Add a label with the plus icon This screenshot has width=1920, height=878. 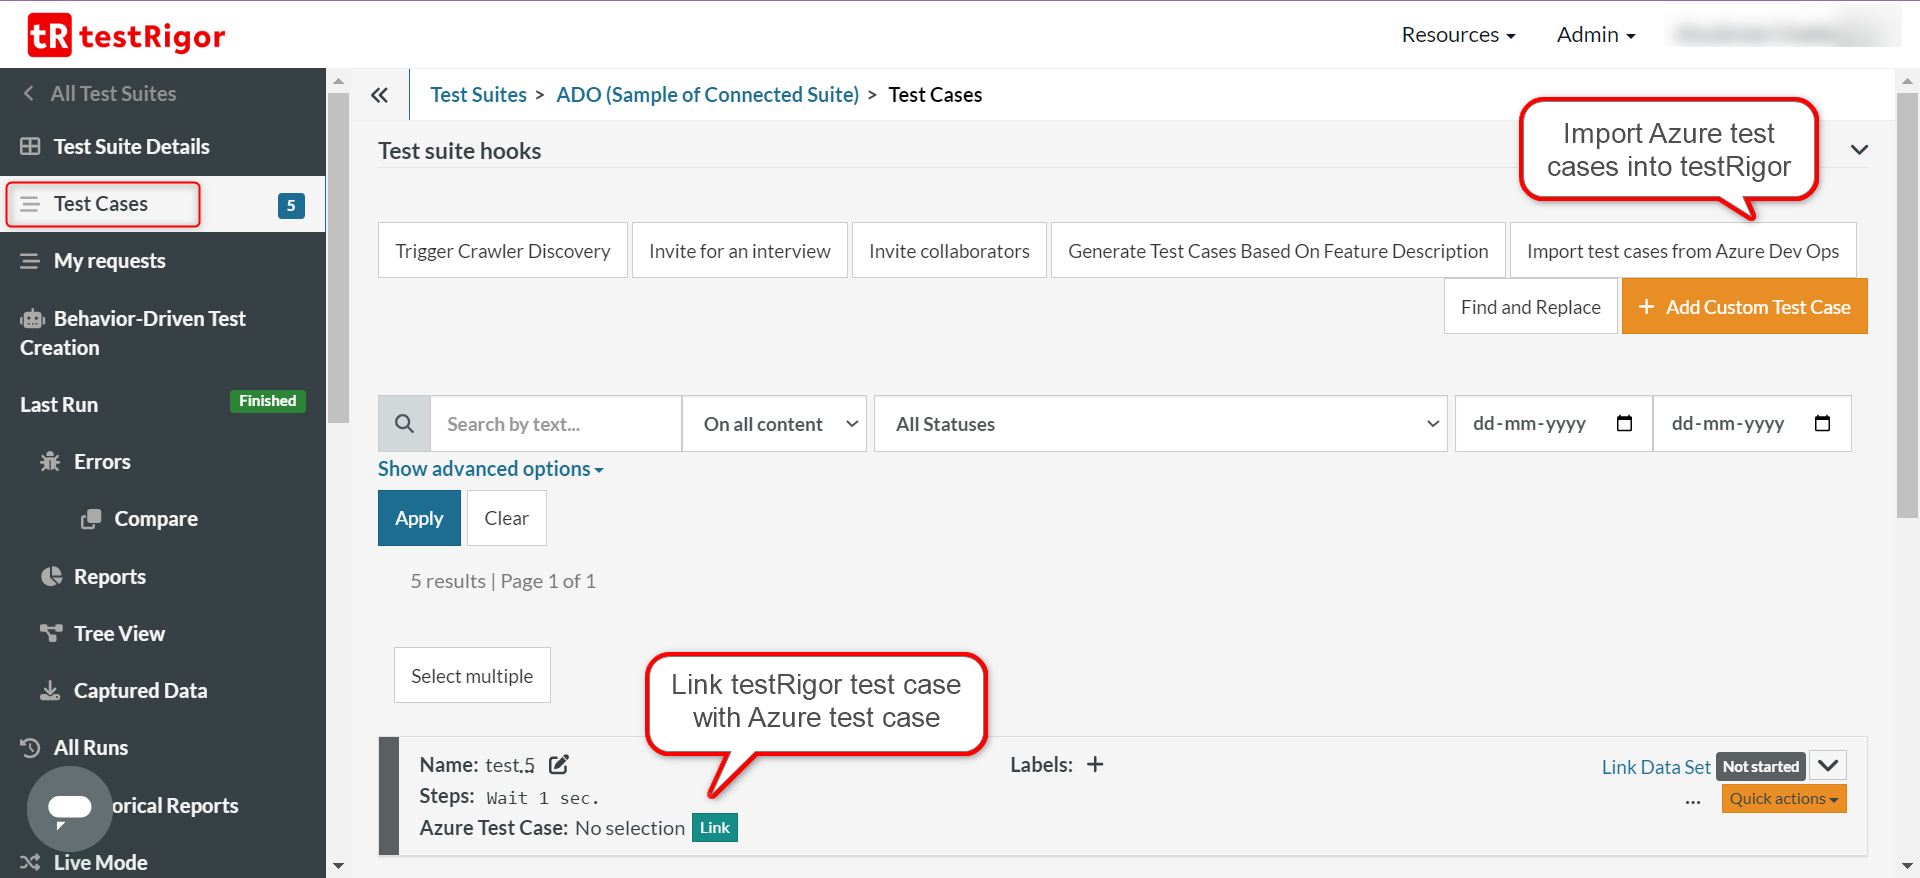coord(1095,765)
